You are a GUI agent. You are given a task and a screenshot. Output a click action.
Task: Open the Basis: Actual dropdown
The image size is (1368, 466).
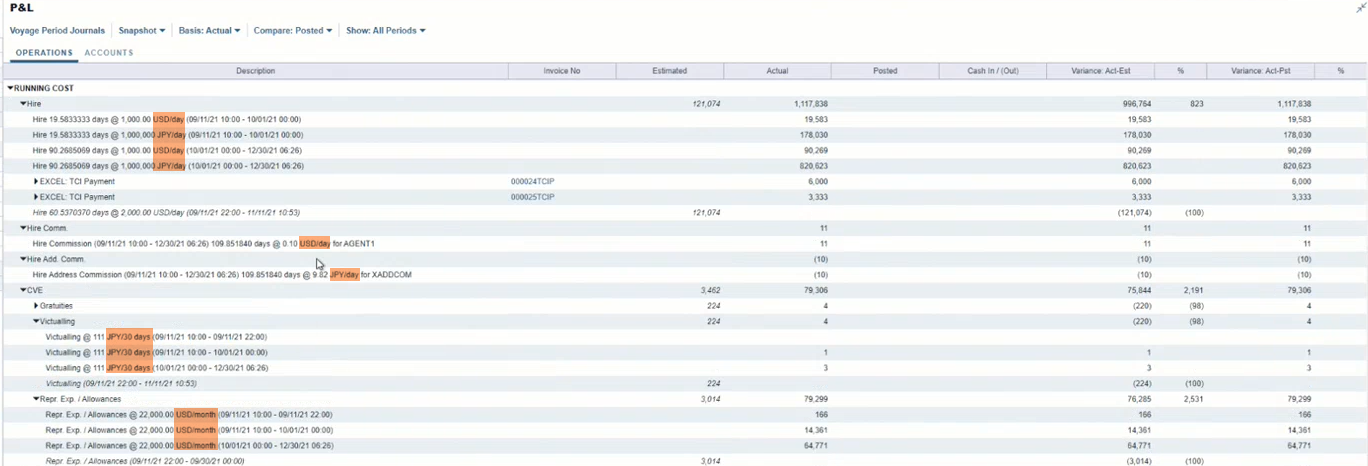(x=209, y=31)
